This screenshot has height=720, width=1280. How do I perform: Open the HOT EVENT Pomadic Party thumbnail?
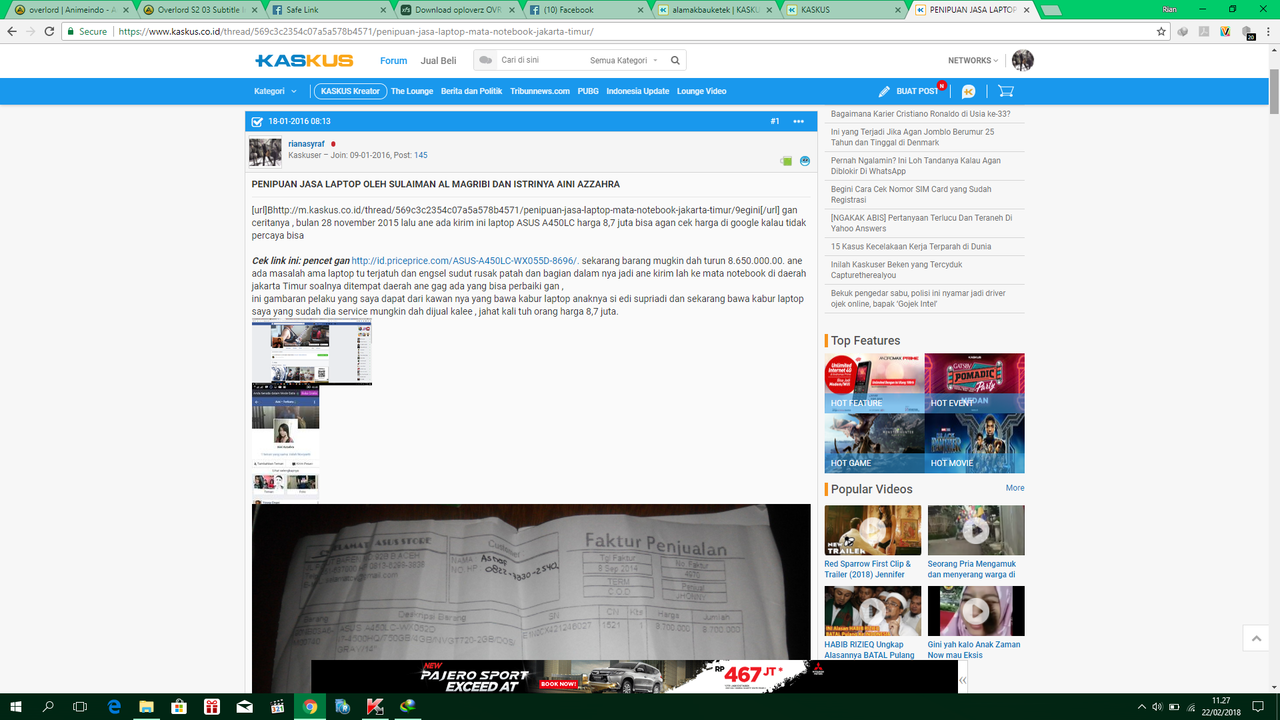pyautogui.click(x=975, y=383)
